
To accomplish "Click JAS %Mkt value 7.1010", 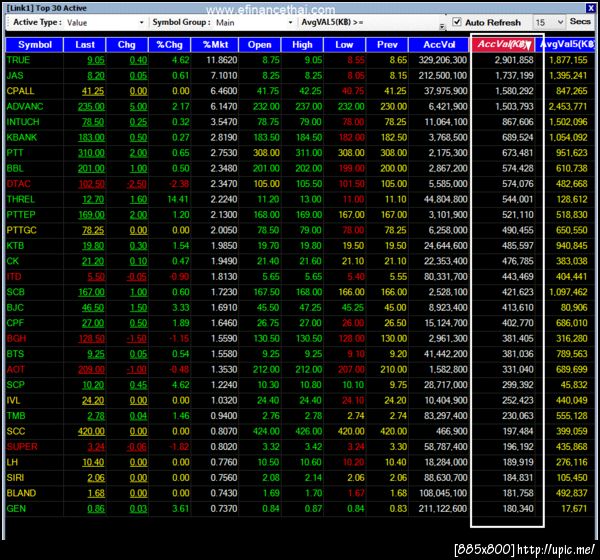I will tap(224, 76).
